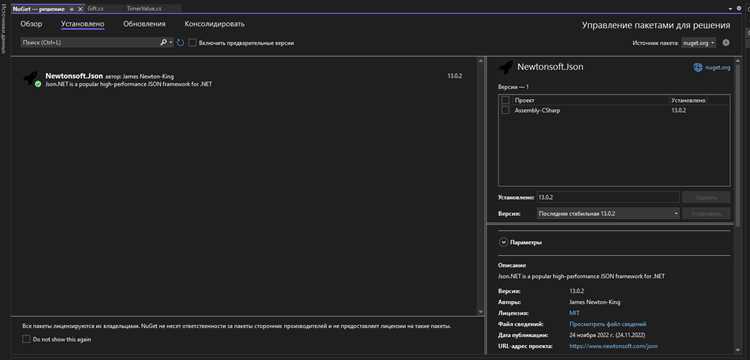Click the Установлено column header
The height and width of the screenshot is (360, 750).
tap(688, 100)
